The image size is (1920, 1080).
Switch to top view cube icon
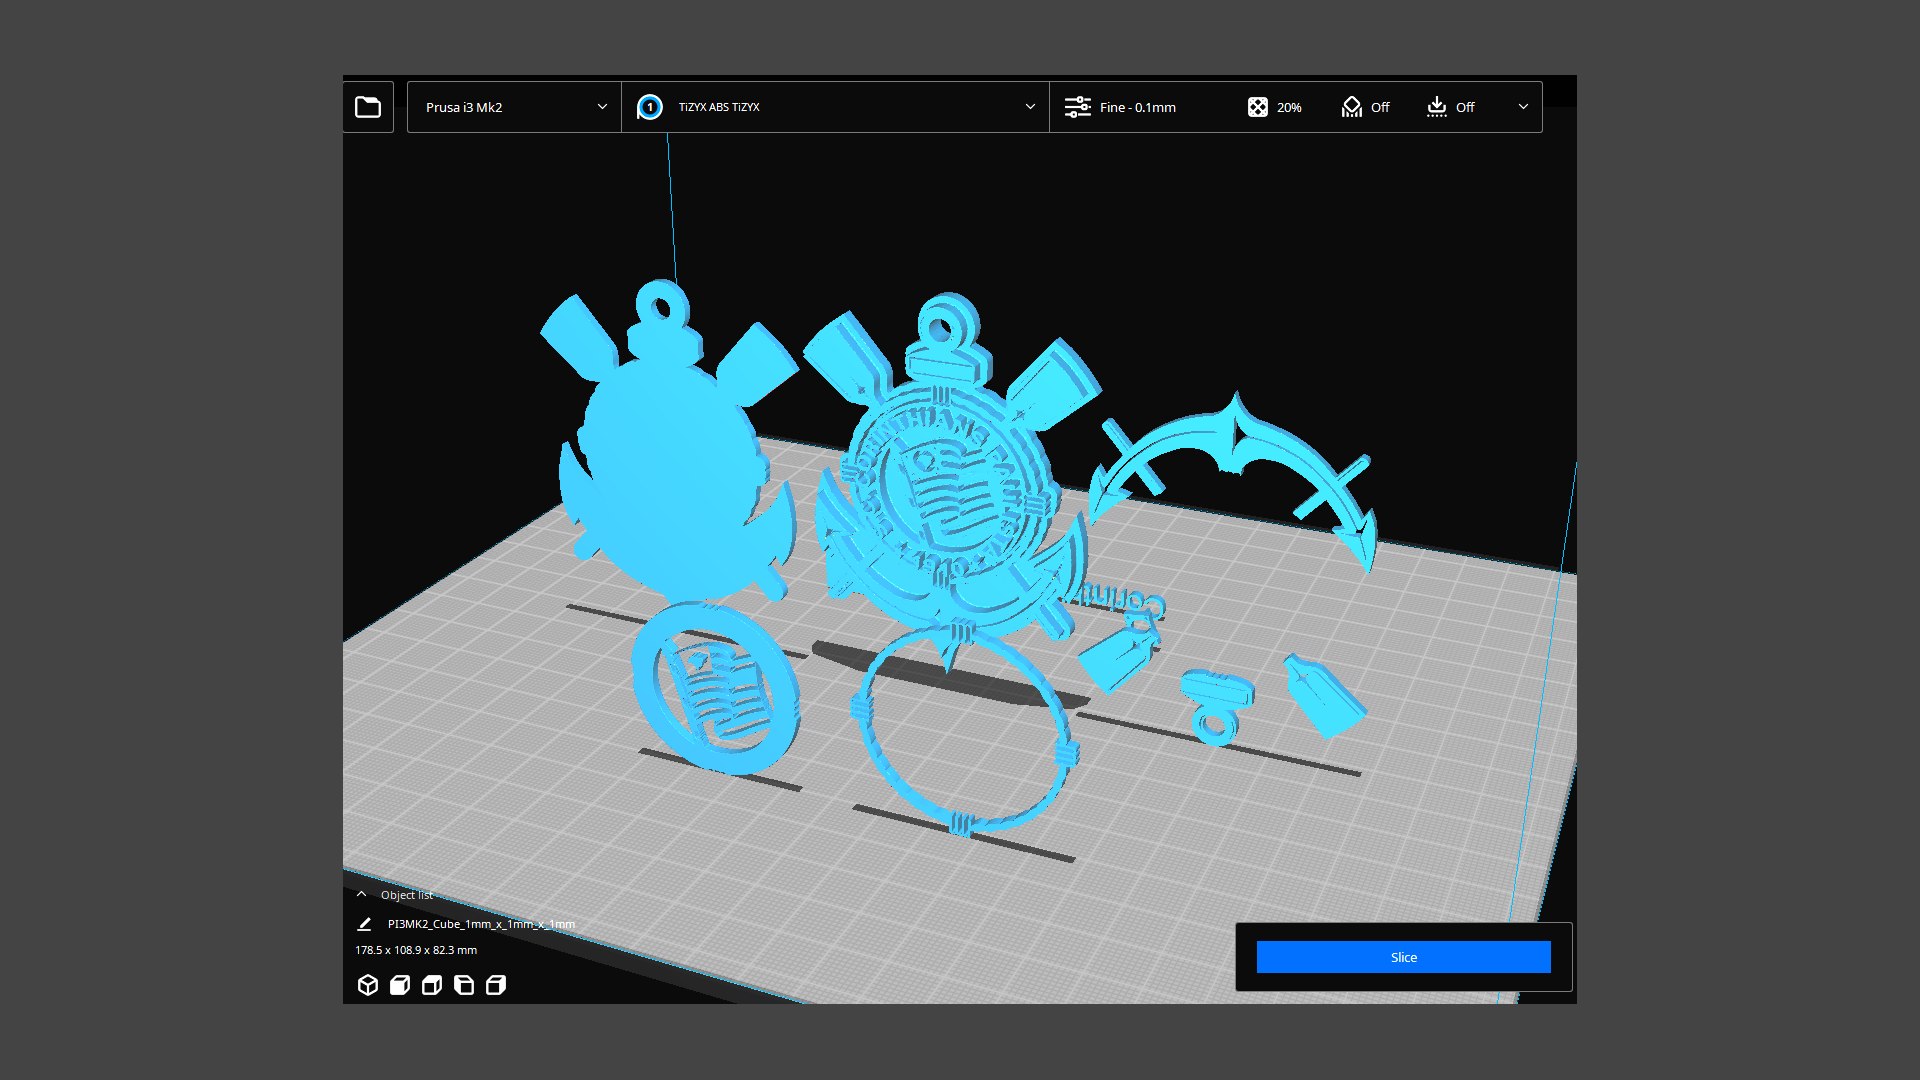click(432, 986)
